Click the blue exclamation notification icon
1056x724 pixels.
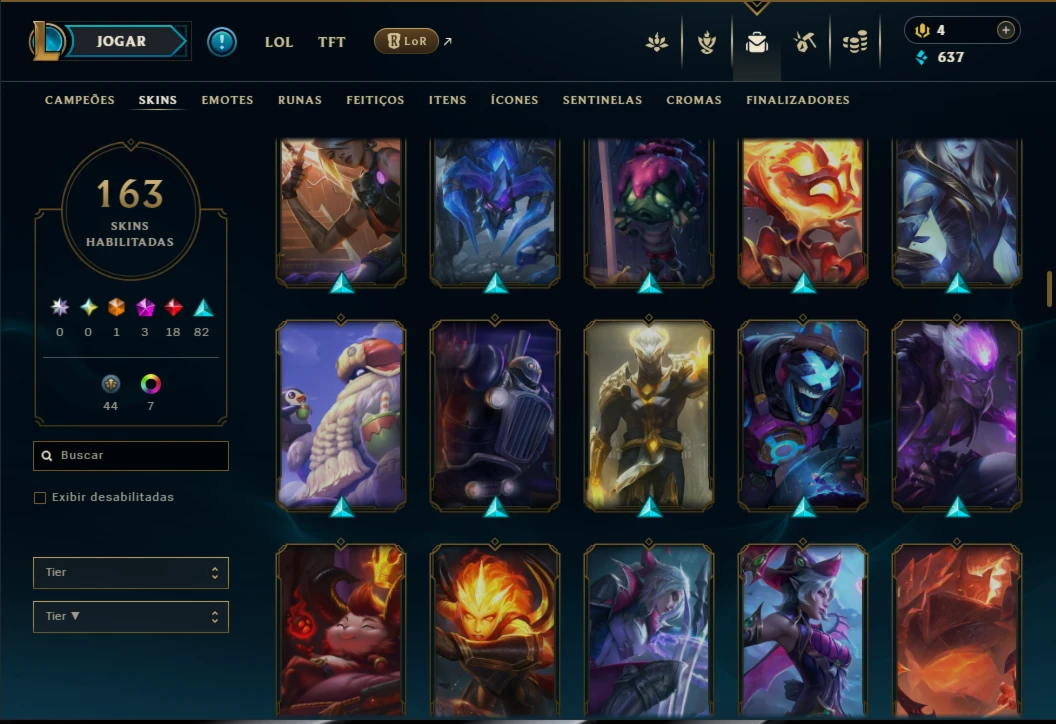pyautogui.click(x=222, y=42)
